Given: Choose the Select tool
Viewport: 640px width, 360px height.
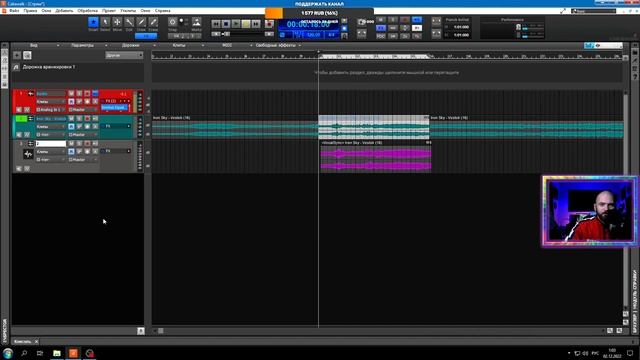Looking at the screenshot, I should click(x=105, y=22).
